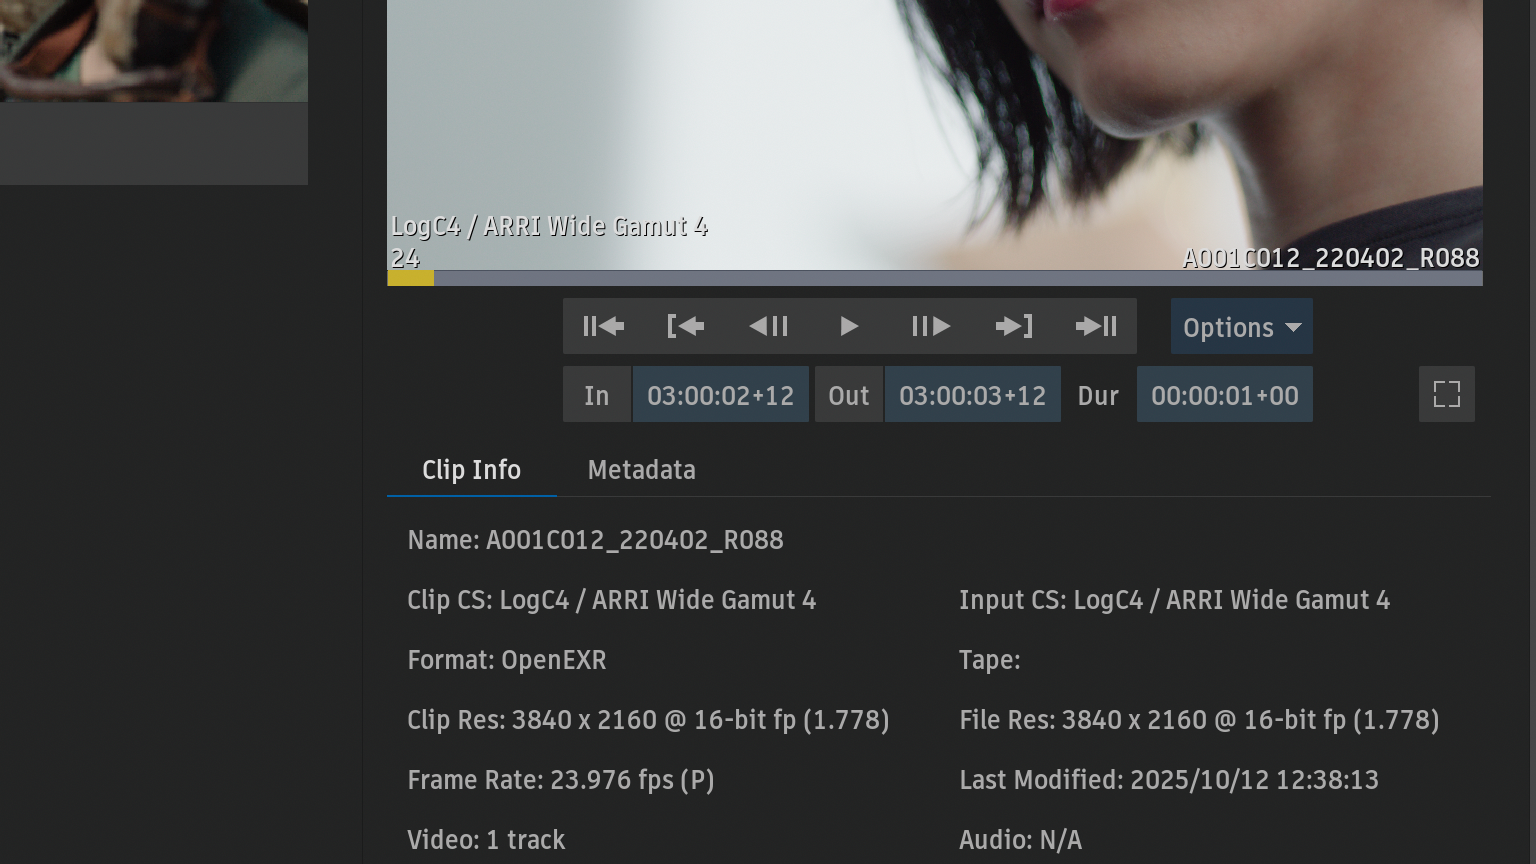
Task: Click the In button
Action: click(597, 395)
